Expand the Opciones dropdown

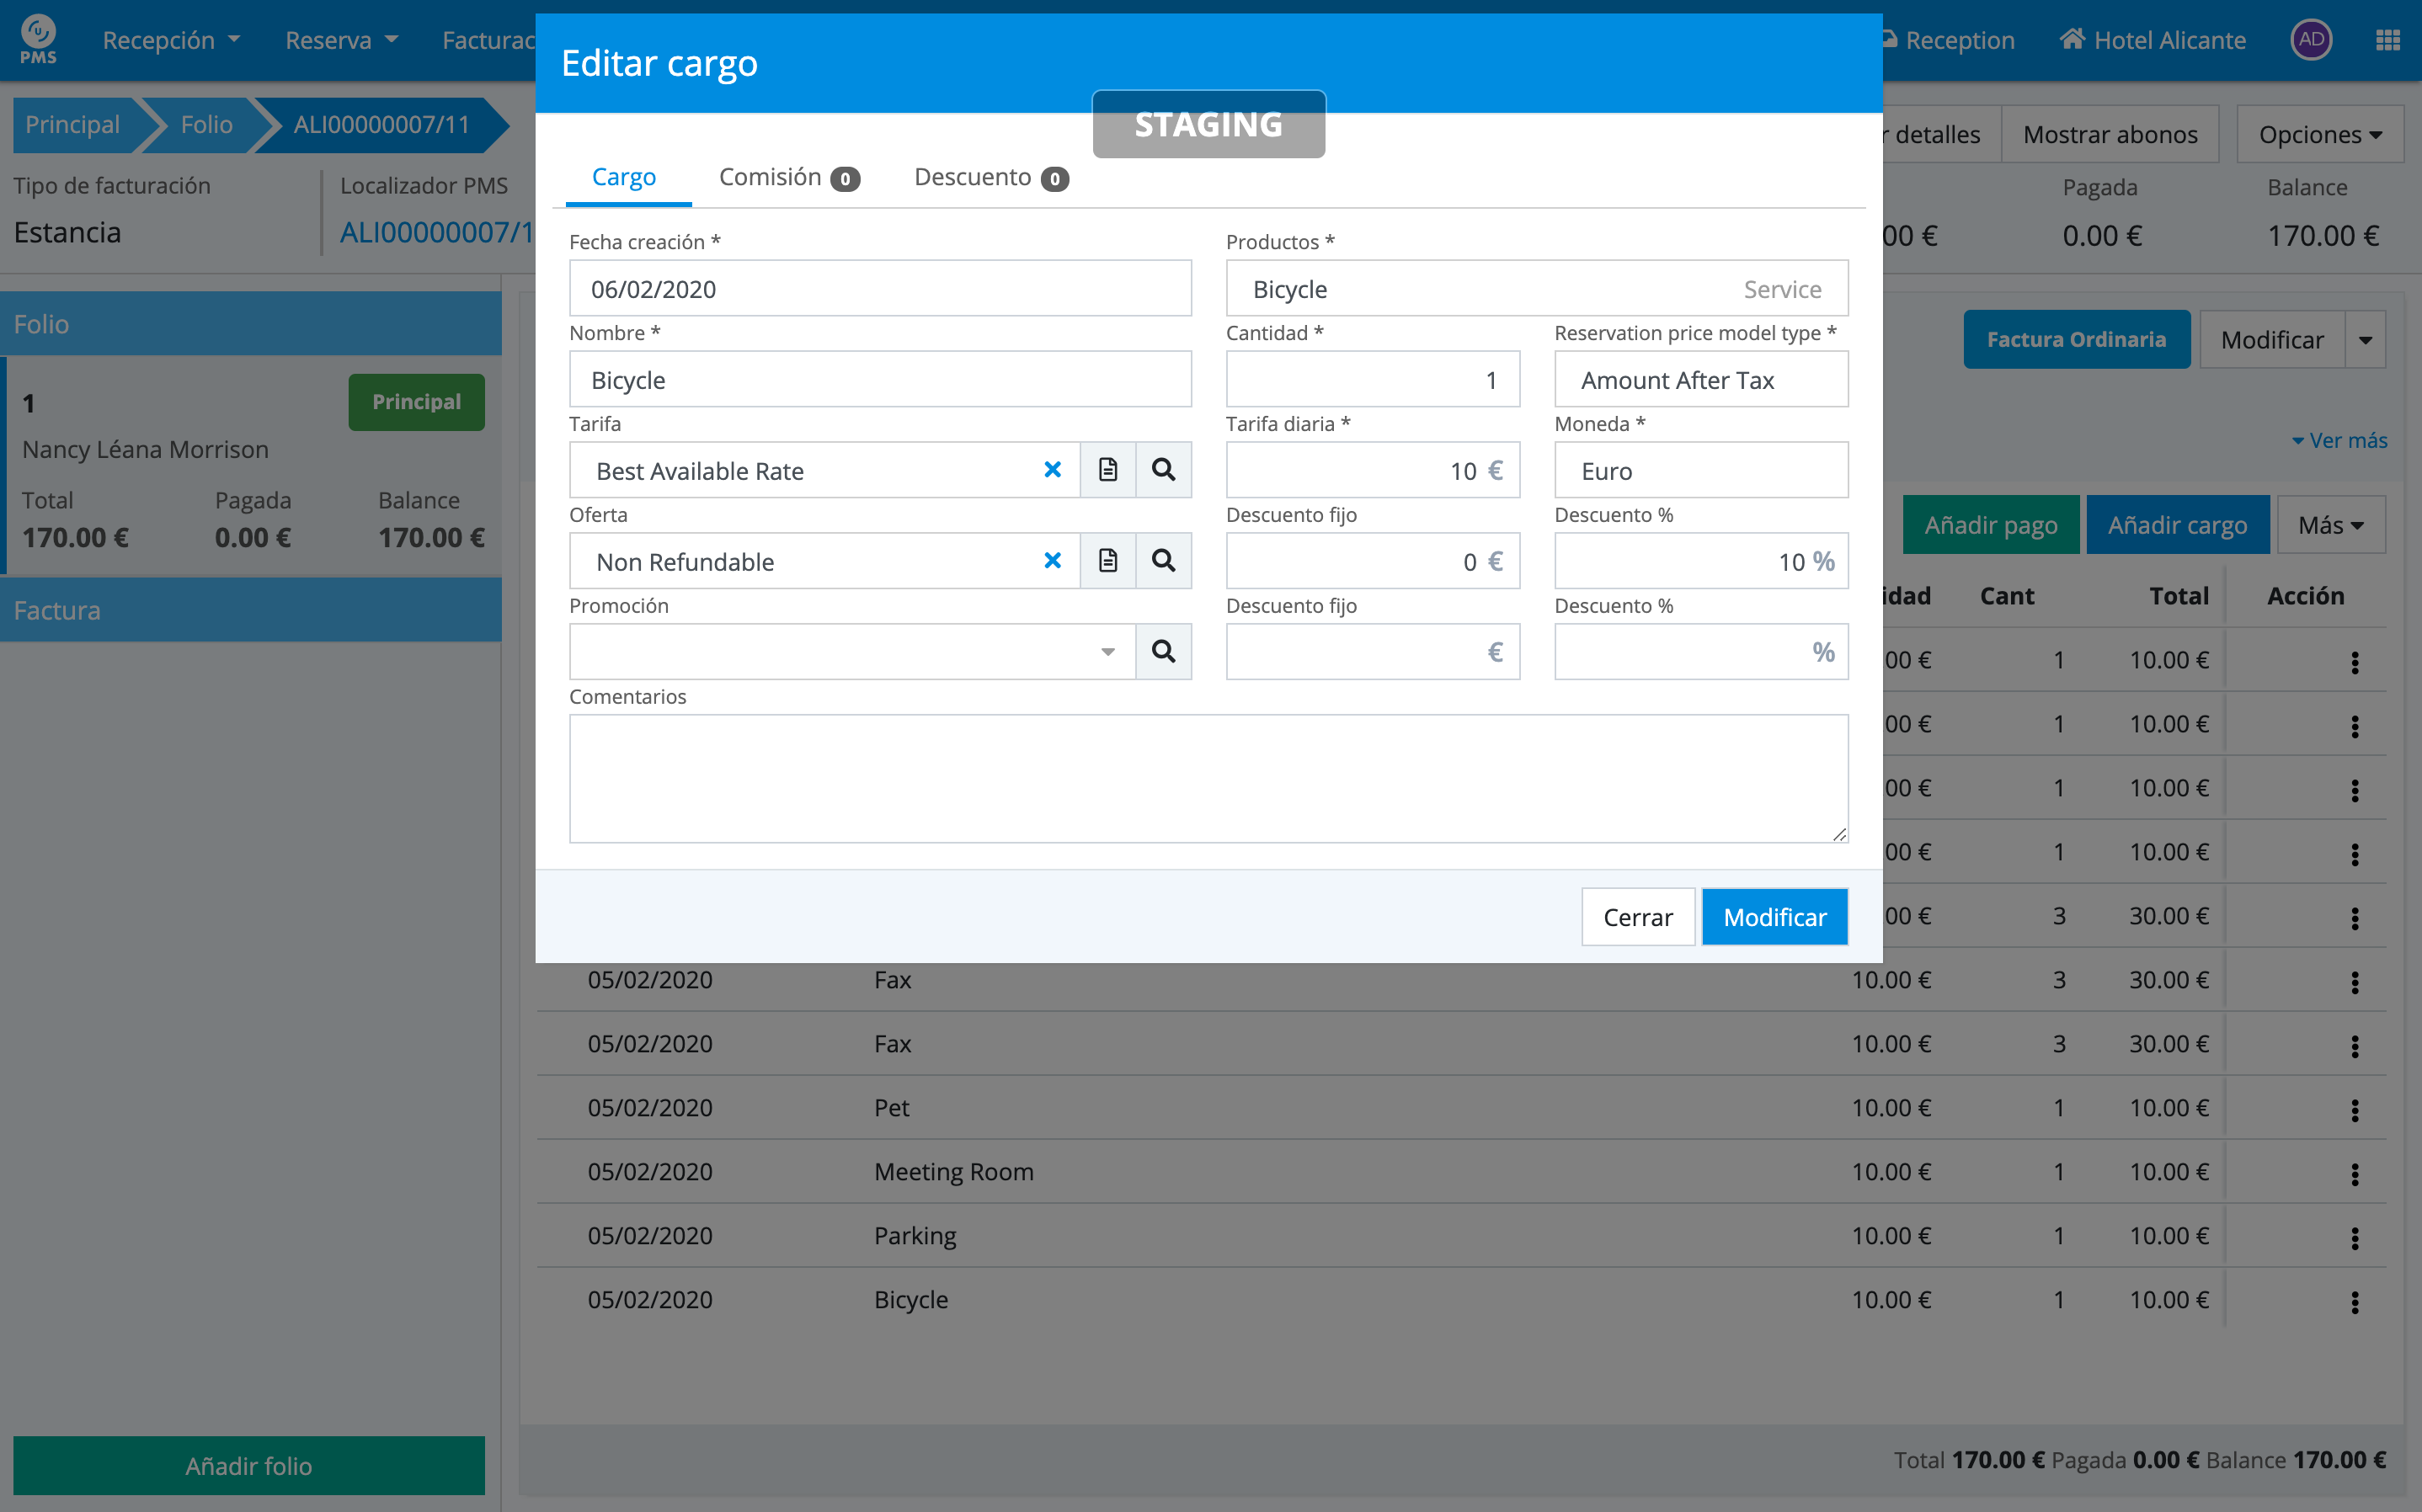click(x=2319, y=135)
